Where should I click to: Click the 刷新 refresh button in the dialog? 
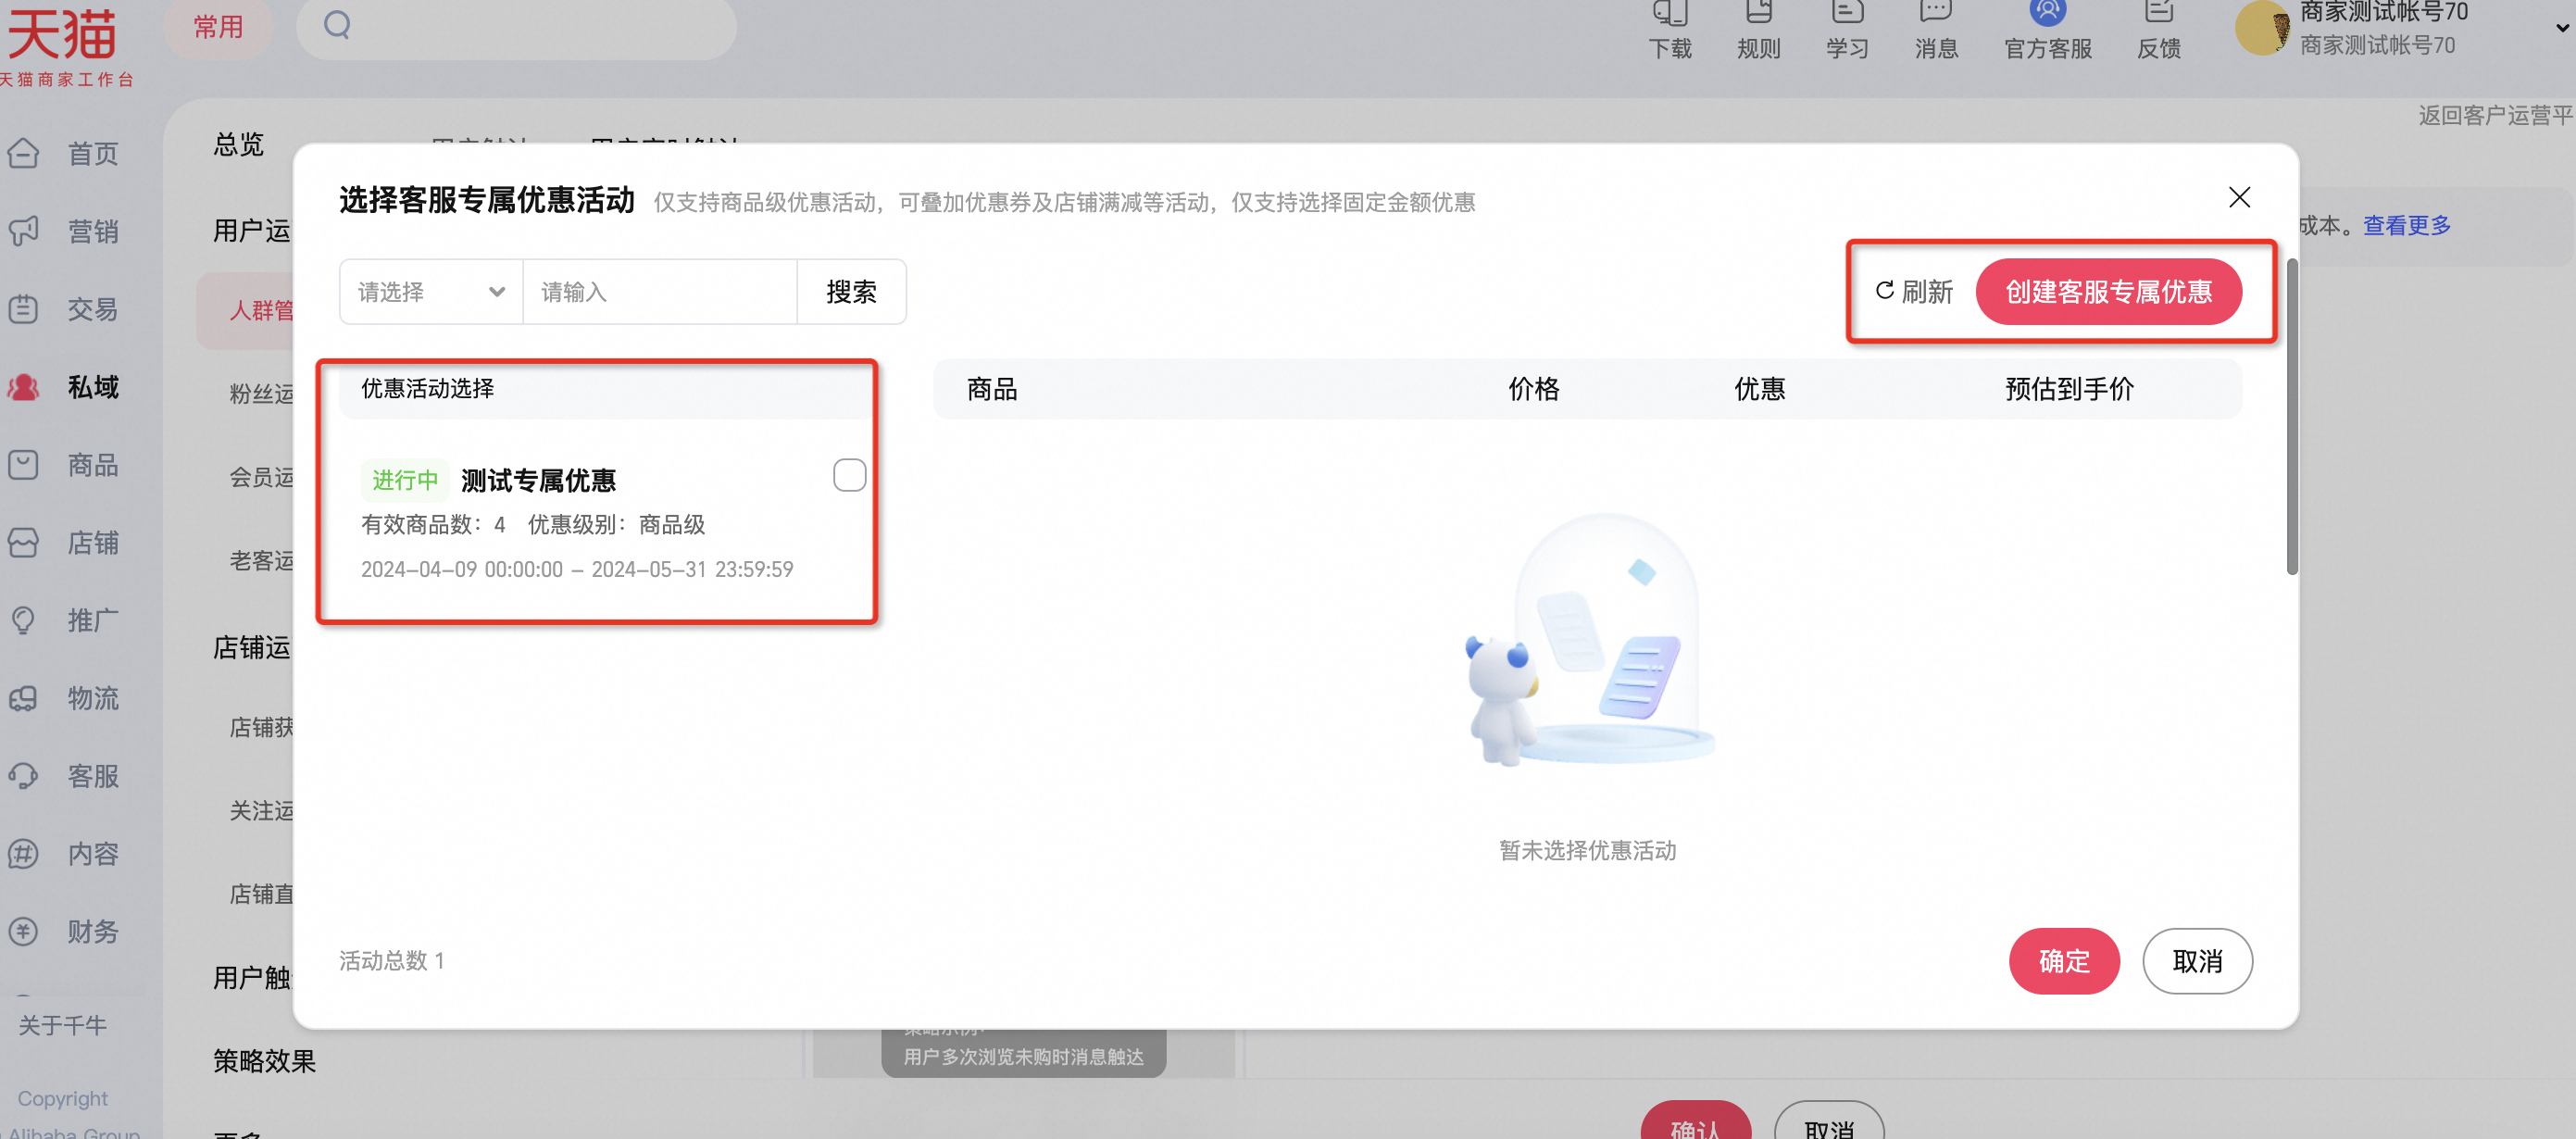1913,292
